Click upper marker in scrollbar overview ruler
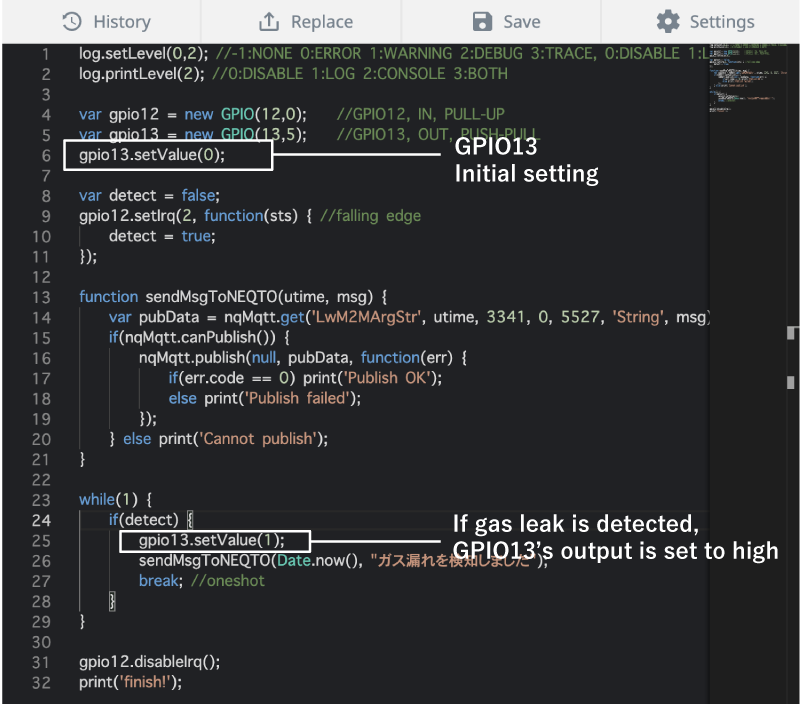The height and width of the screenshot is (704, 802). click(x=791, y=333)
